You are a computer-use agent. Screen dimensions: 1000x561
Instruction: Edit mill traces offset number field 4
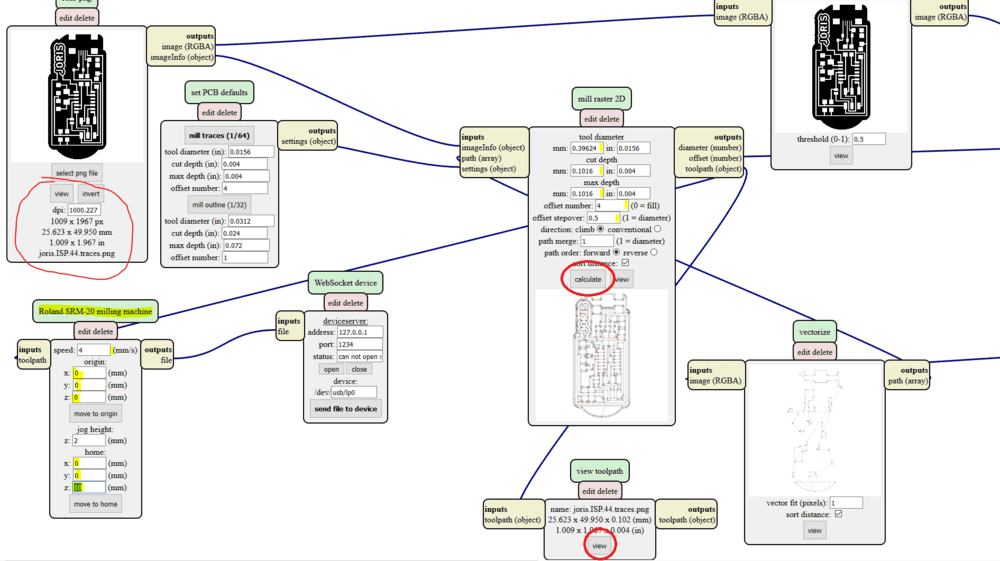coord(245,188)
